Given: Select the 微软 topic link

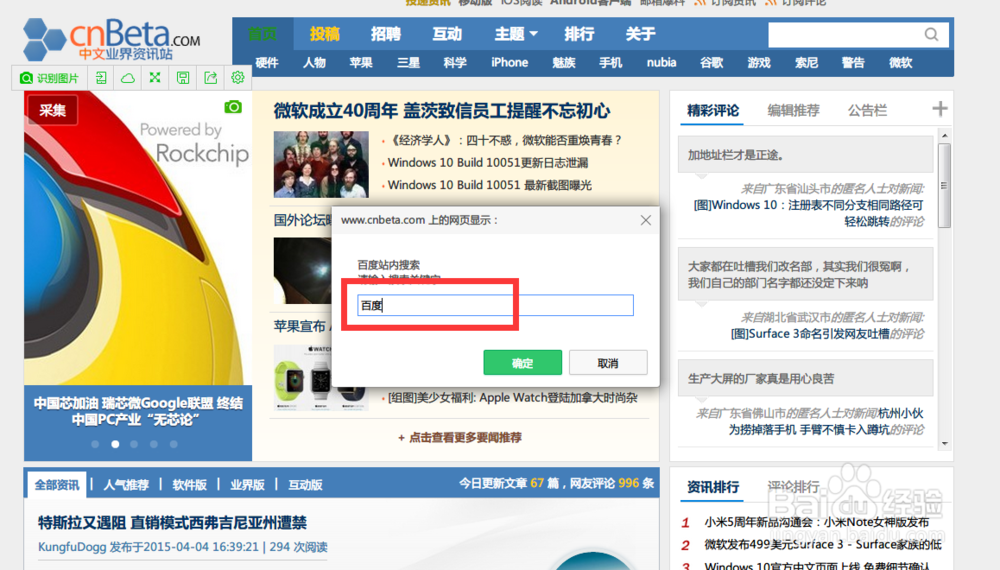Looking at the screenshot, I should [x=901, y=62].
